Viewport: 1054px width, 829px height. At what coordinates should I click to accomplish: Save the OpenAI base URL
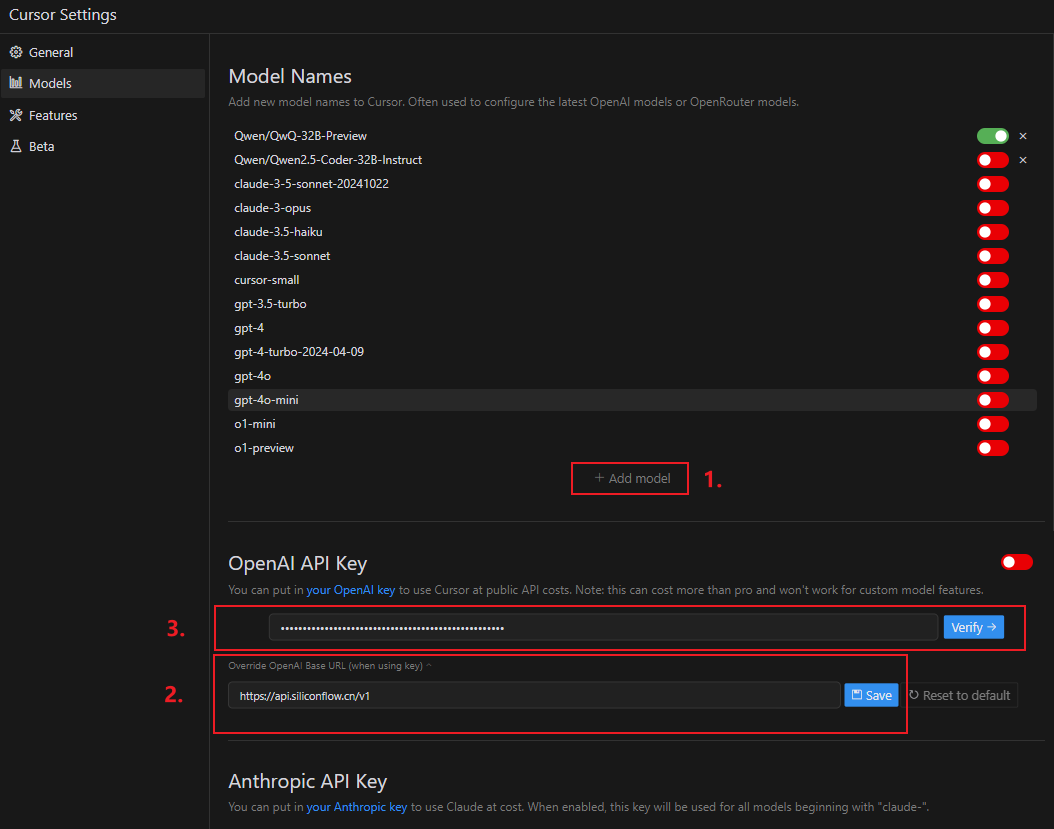pyautogui.click(x=871, y=695)
